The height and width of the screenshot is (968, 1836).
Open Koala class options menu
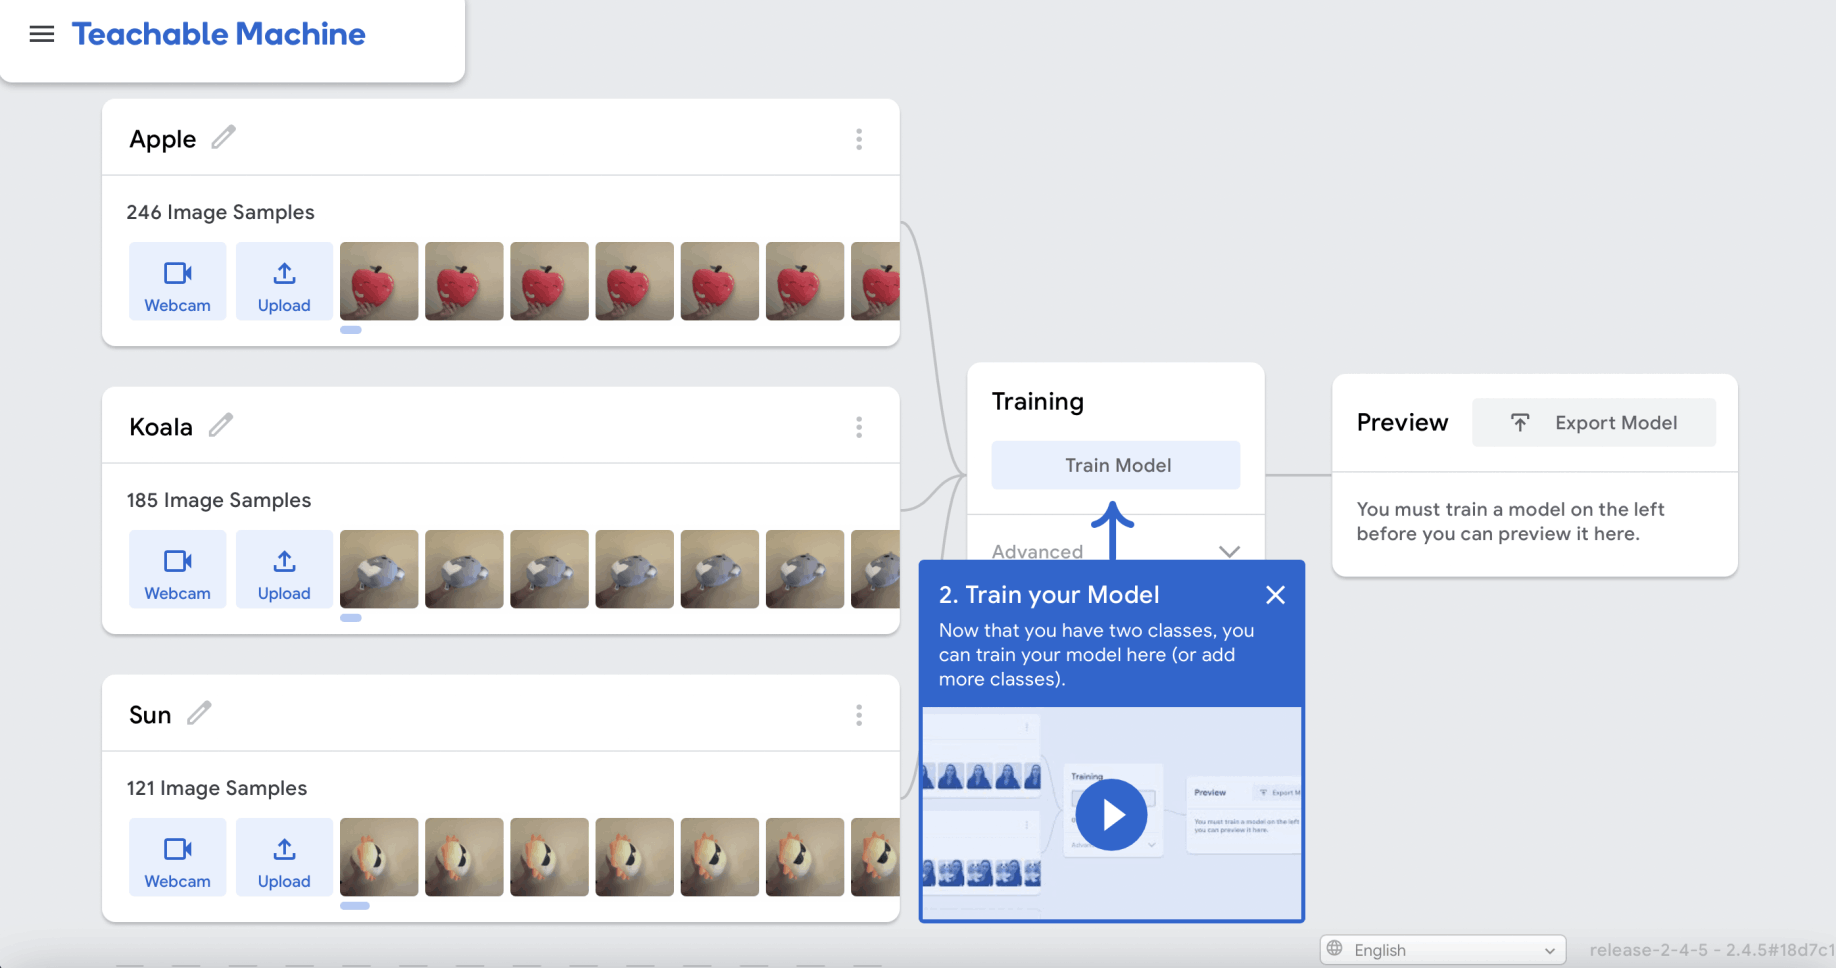tap(859, 427)
